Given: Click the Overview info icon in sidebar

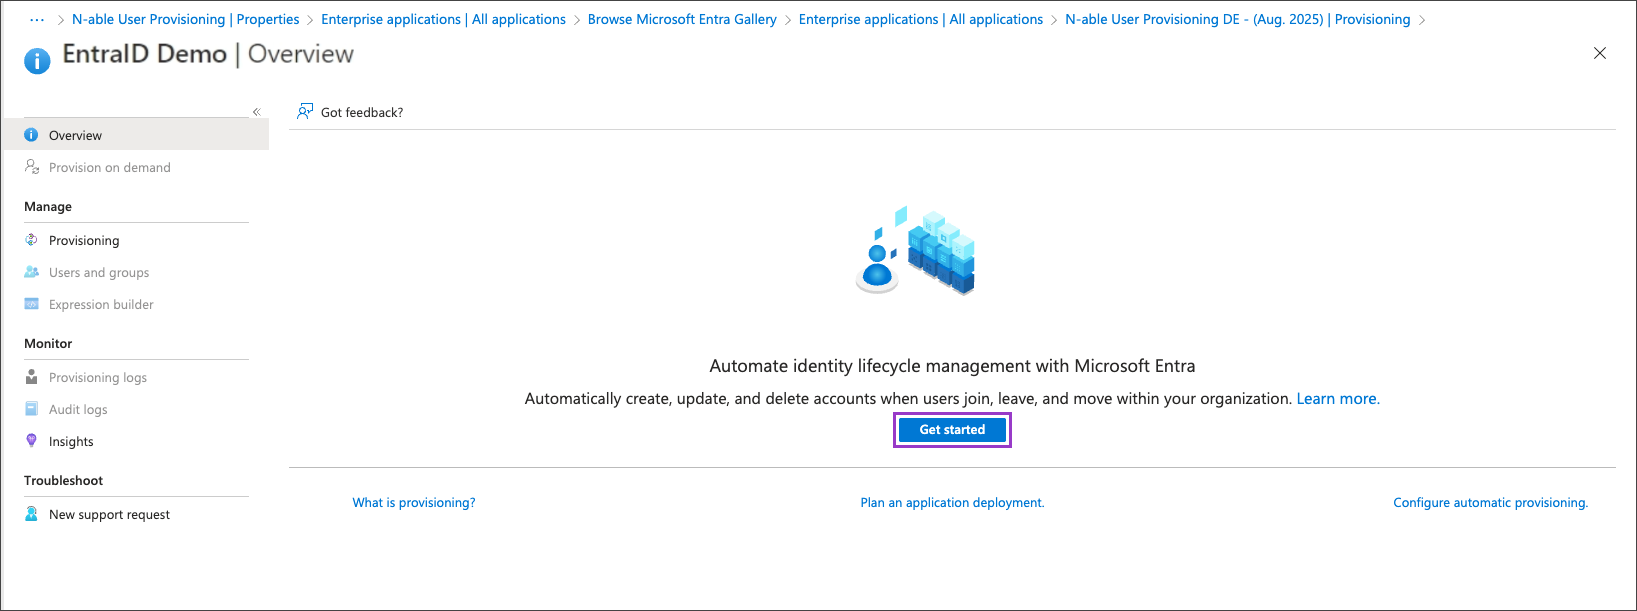Looking at the screenshot, I should pos(31,135).
